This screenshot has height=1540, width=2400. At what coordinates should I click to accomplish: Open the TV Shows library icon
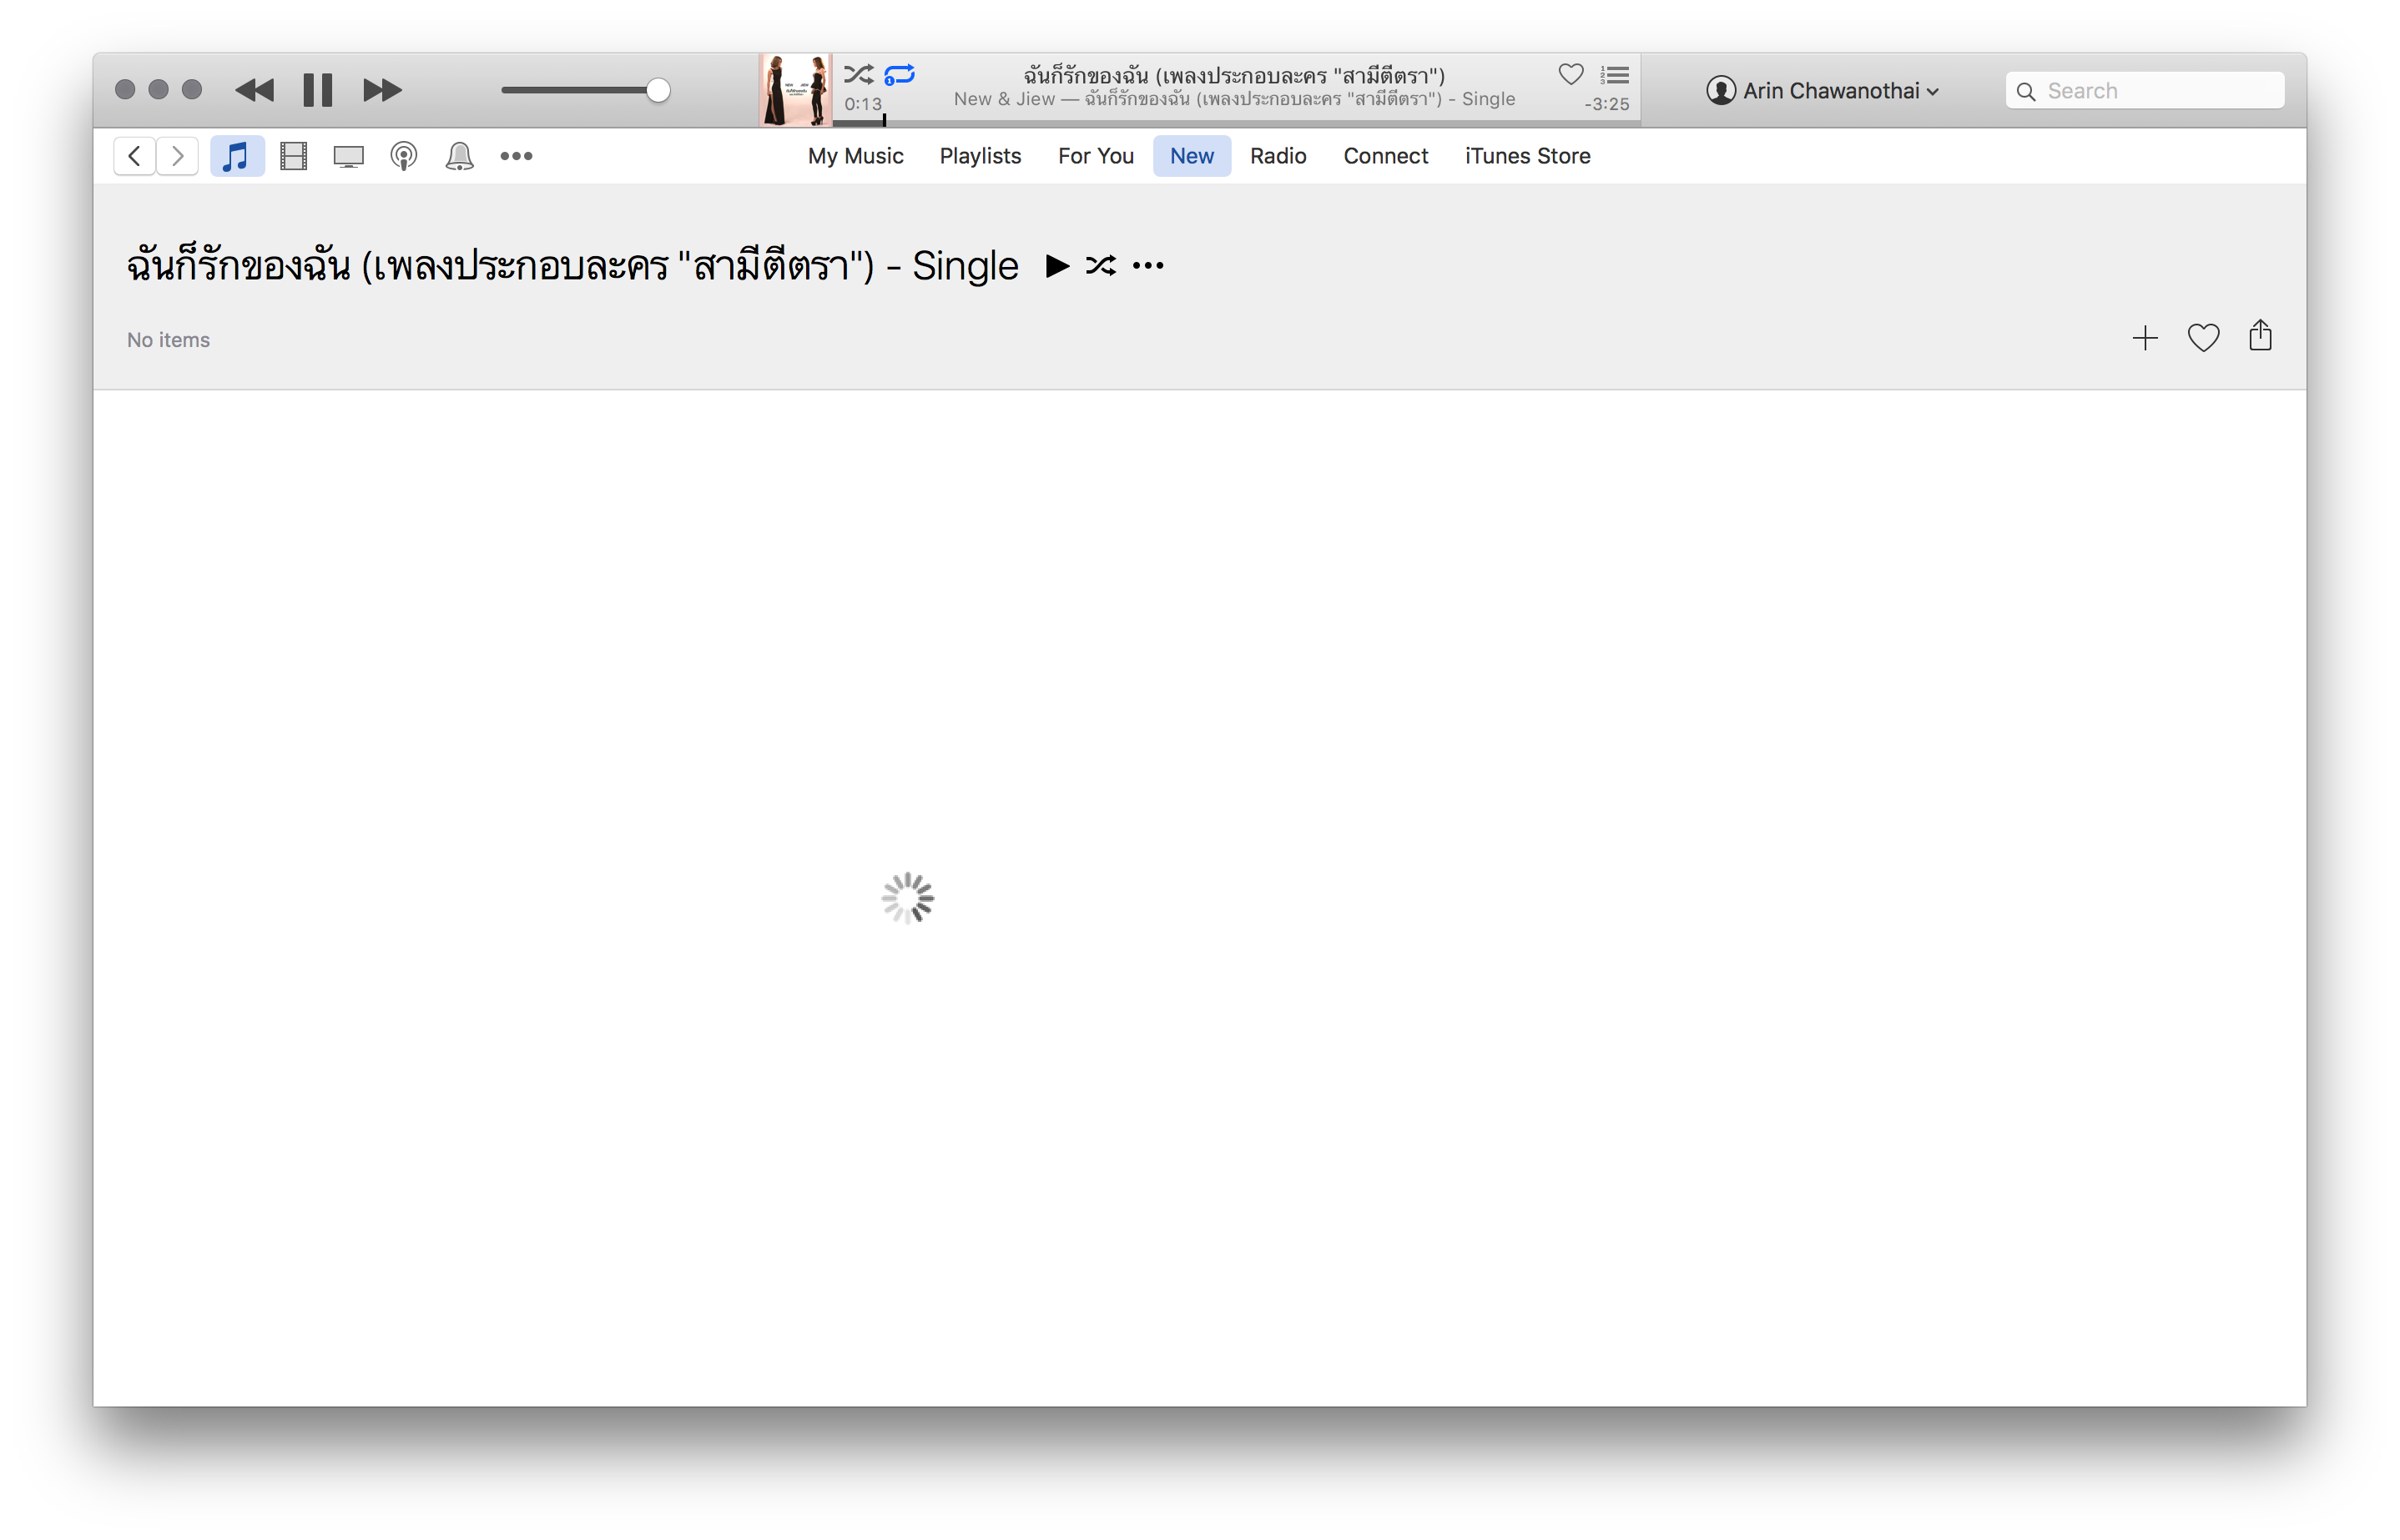click(x=348, y=156)
